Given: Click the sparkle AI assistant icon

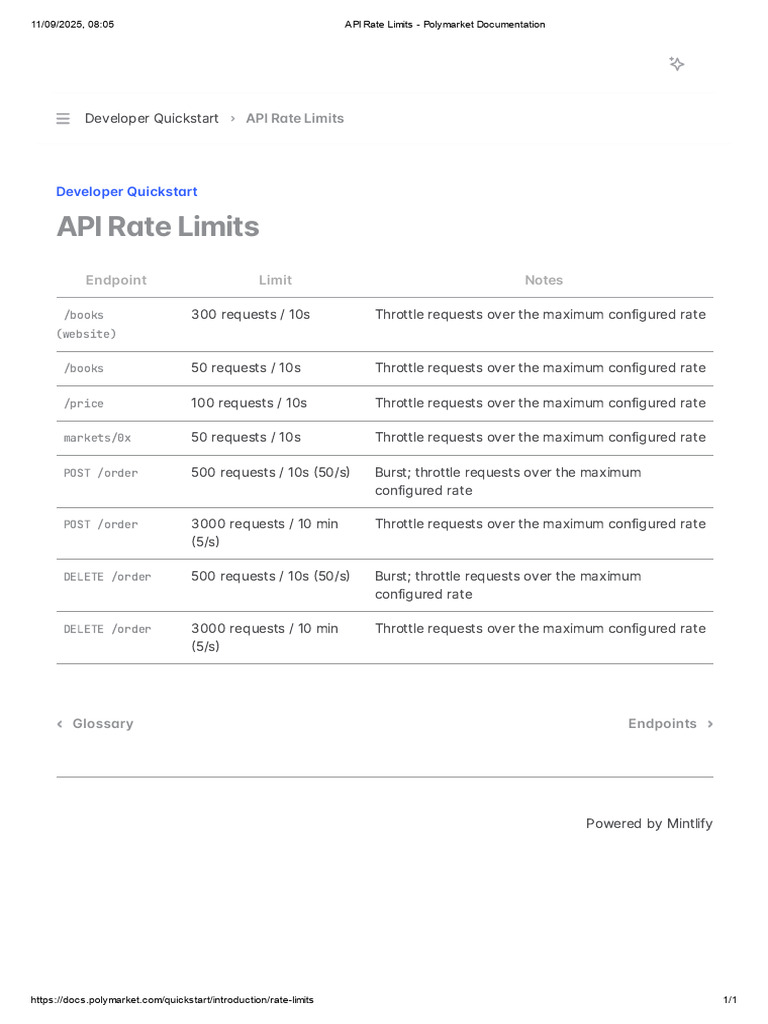Looking at the screenshot, I should 677,64.
